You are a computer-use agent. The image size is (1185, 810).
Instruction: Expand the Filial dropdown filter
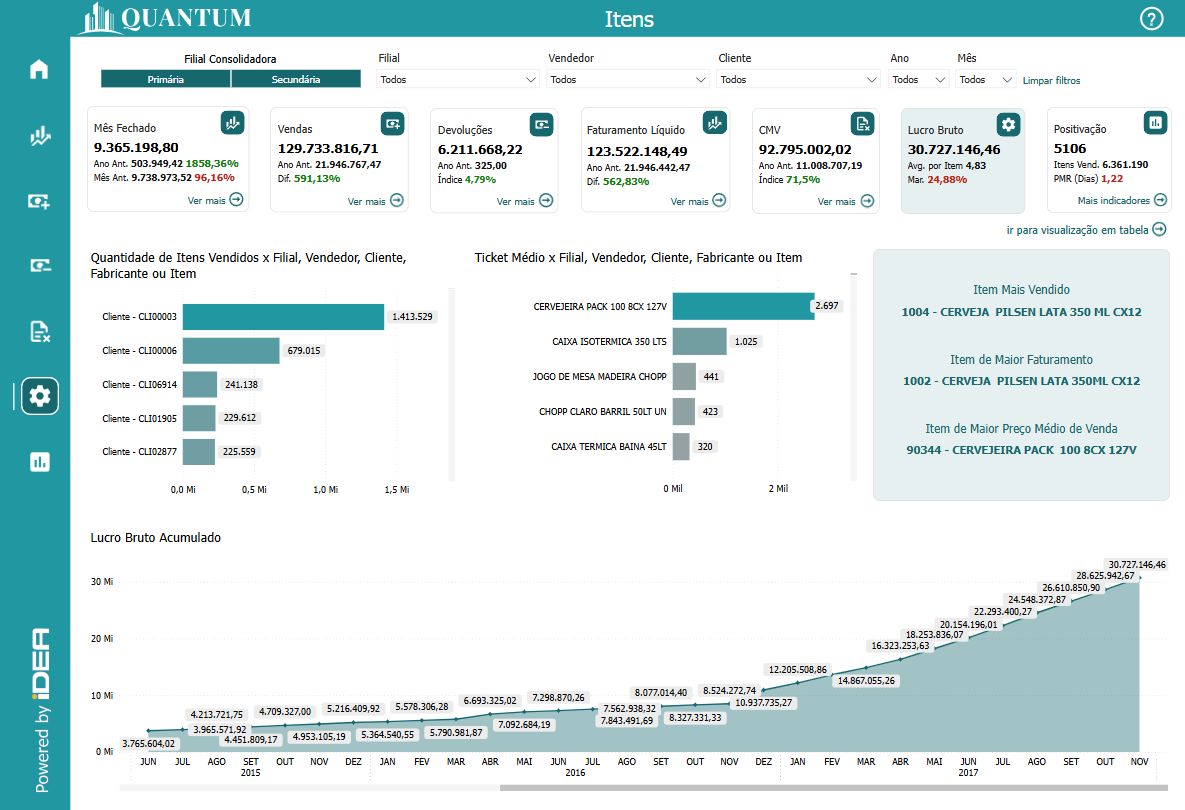[x=459, y=79]
